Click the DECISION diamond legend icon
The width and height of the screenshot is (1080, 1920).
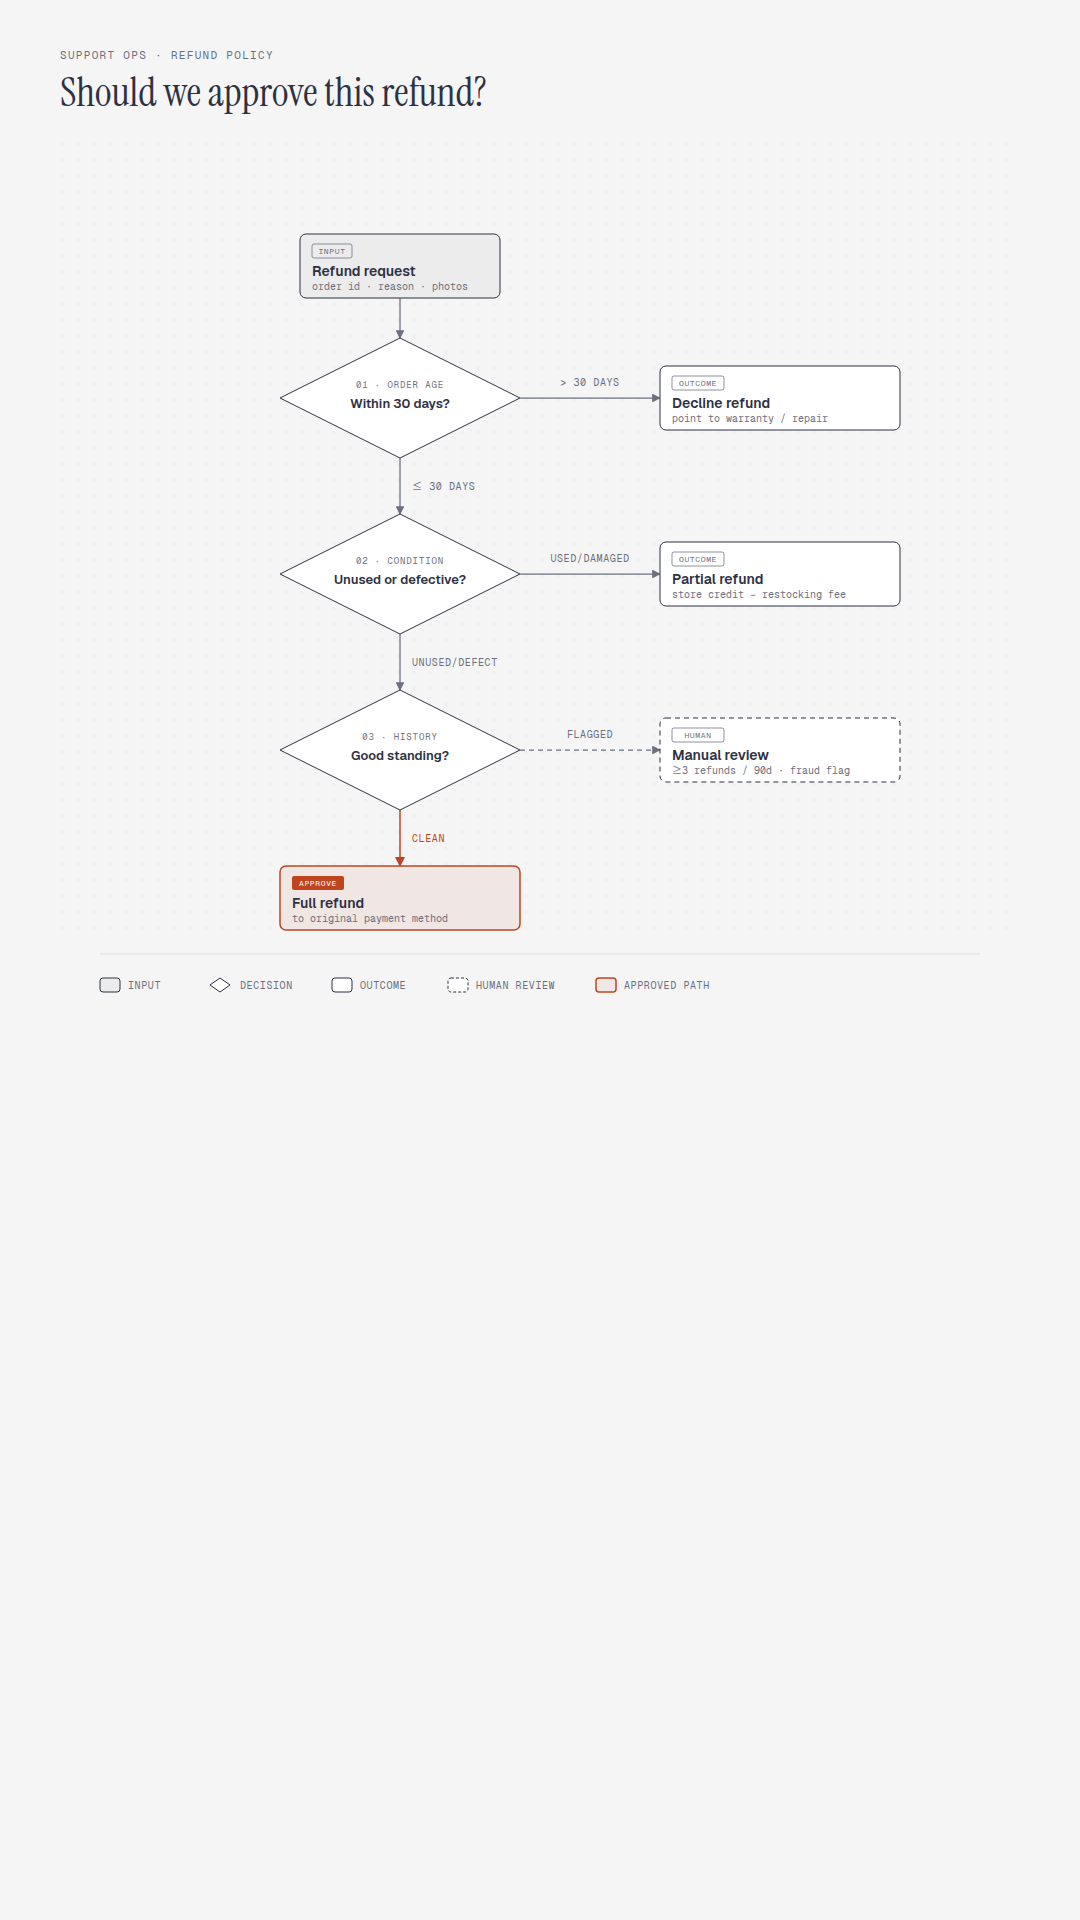(220, 985)
